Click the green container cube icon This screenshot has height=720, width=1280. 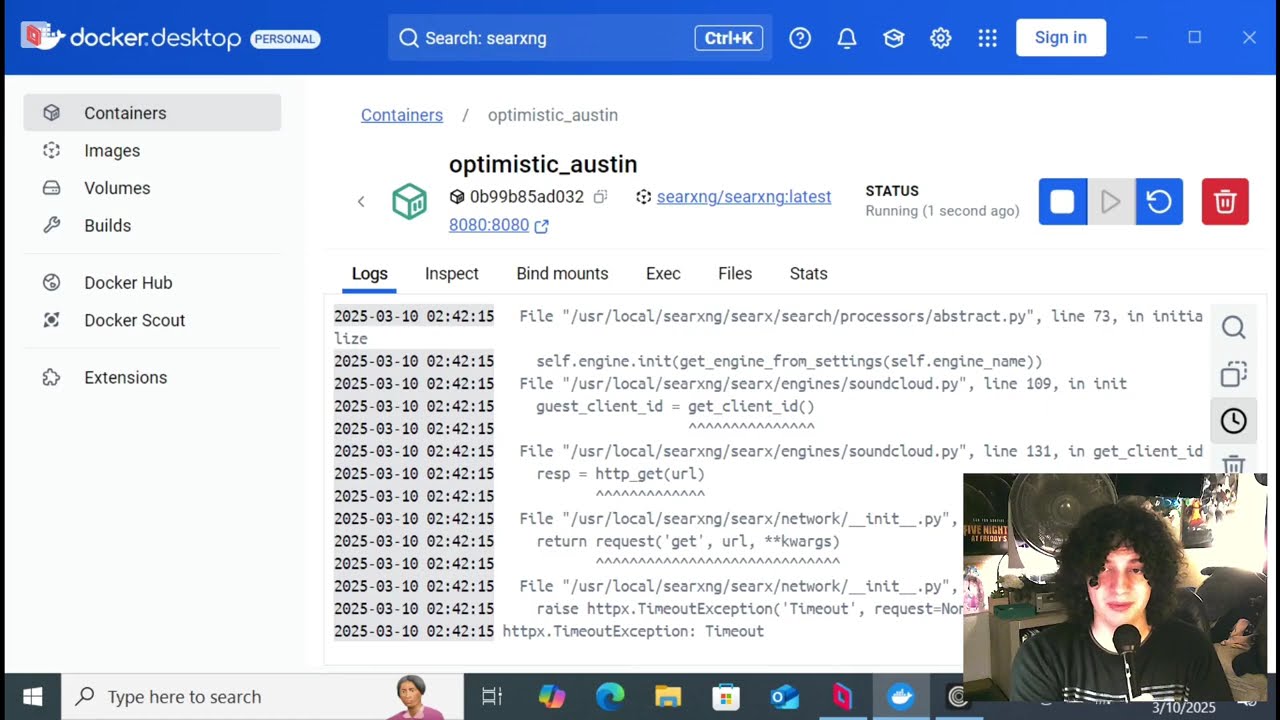pos(409,201)
